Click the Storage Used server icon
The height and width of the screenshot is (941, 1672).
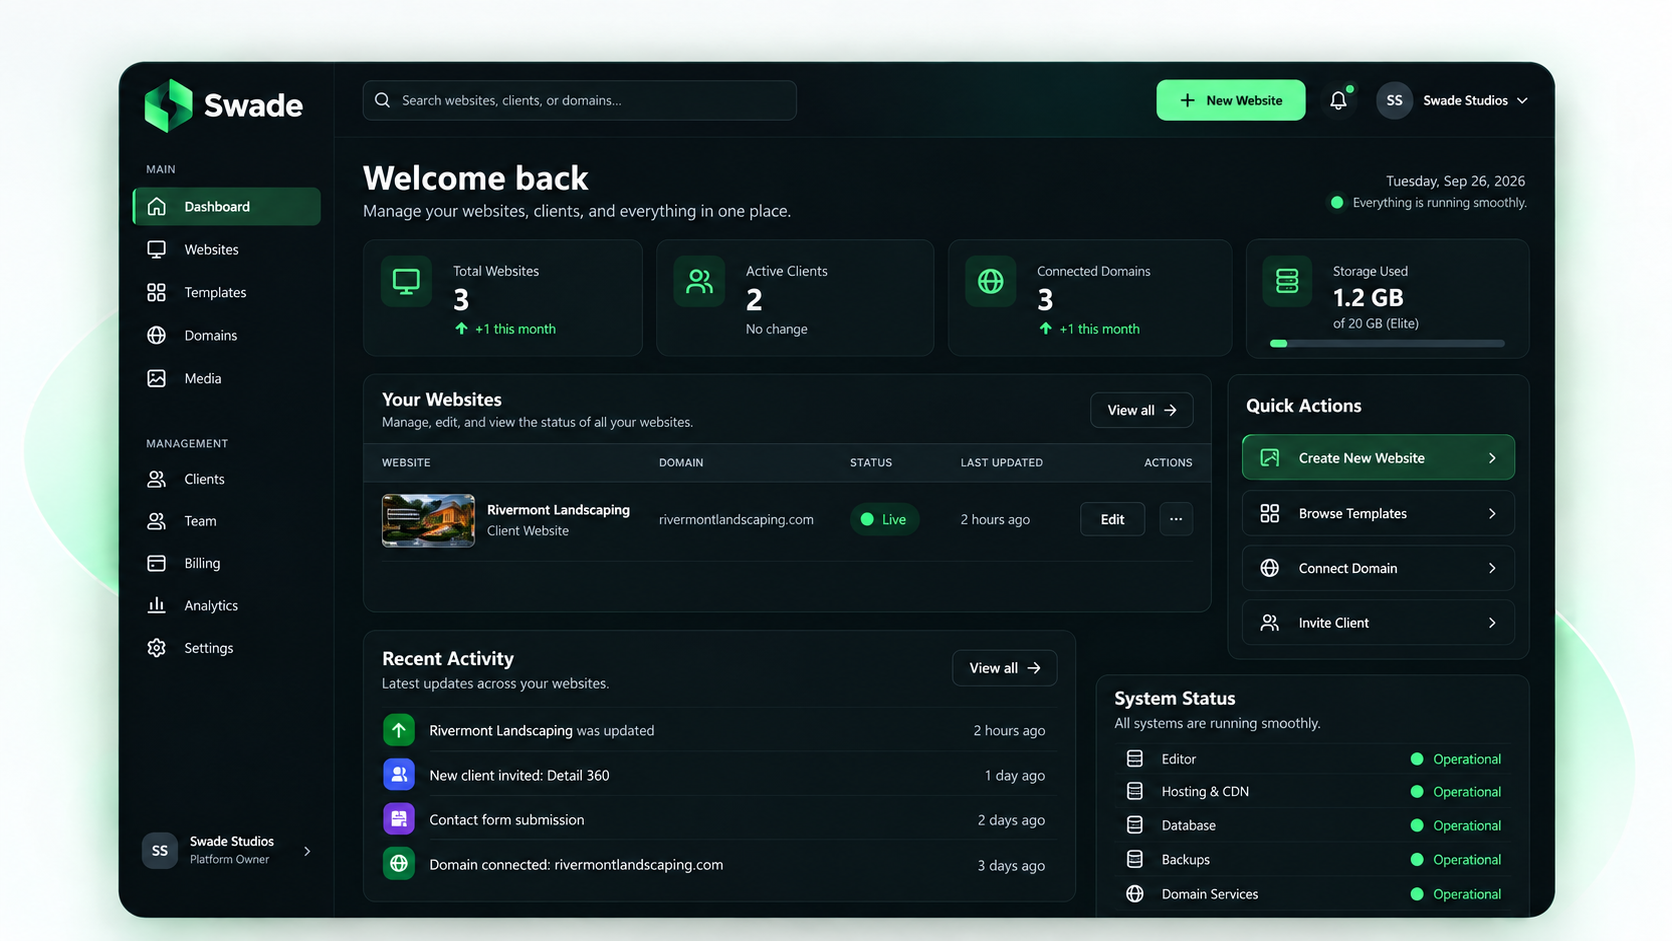1287,282
